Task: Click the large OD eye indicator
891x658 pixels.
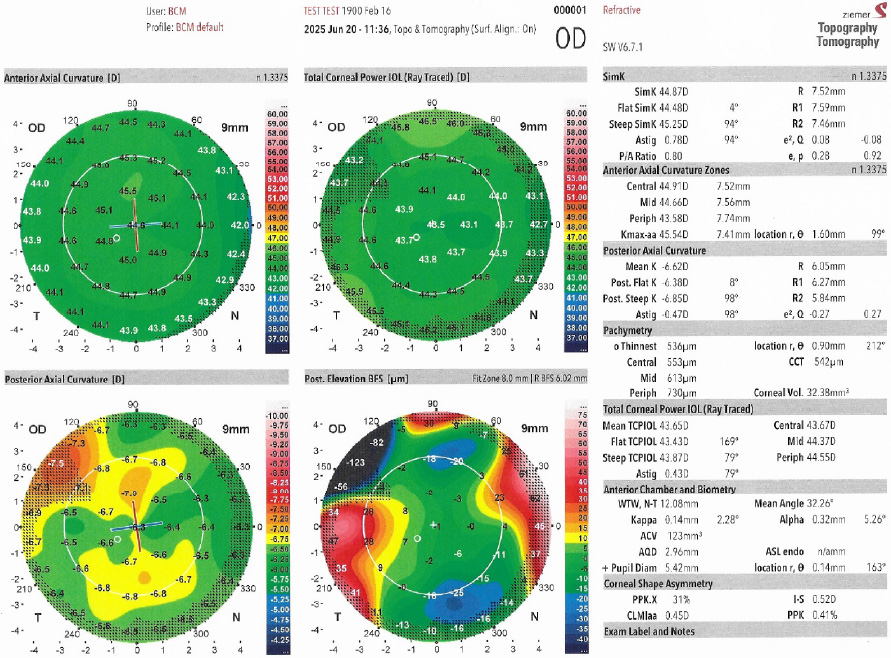Action: click(x=570, y=40)
